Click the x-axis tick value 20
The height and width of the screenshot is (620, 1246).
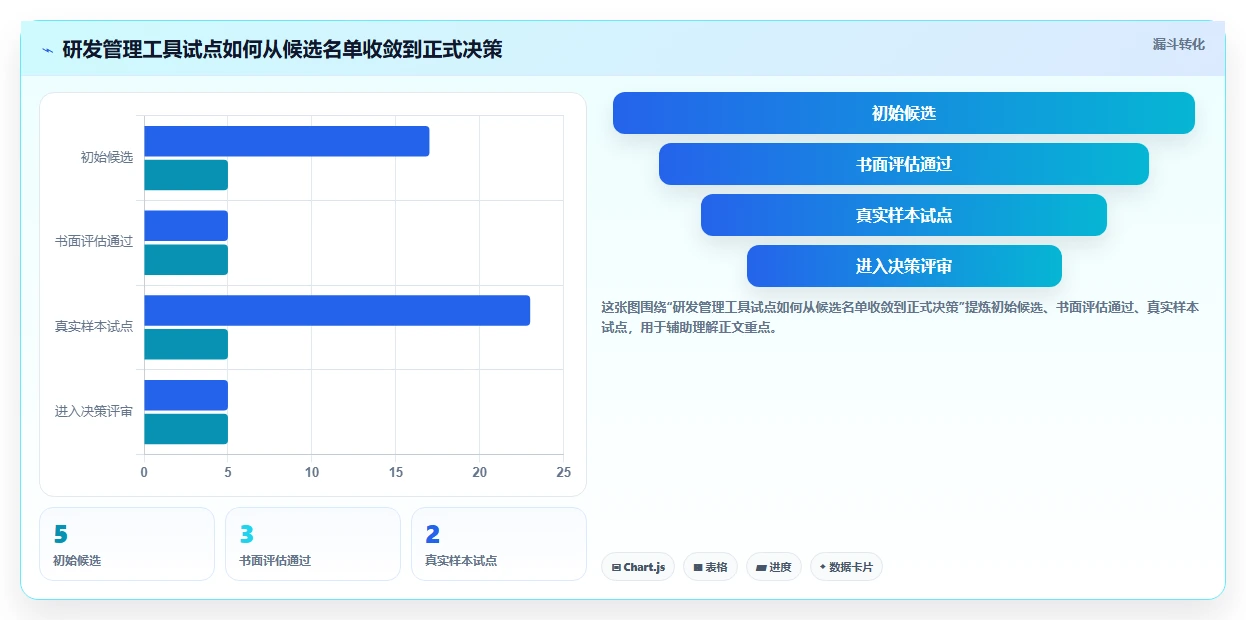[480, 472]
